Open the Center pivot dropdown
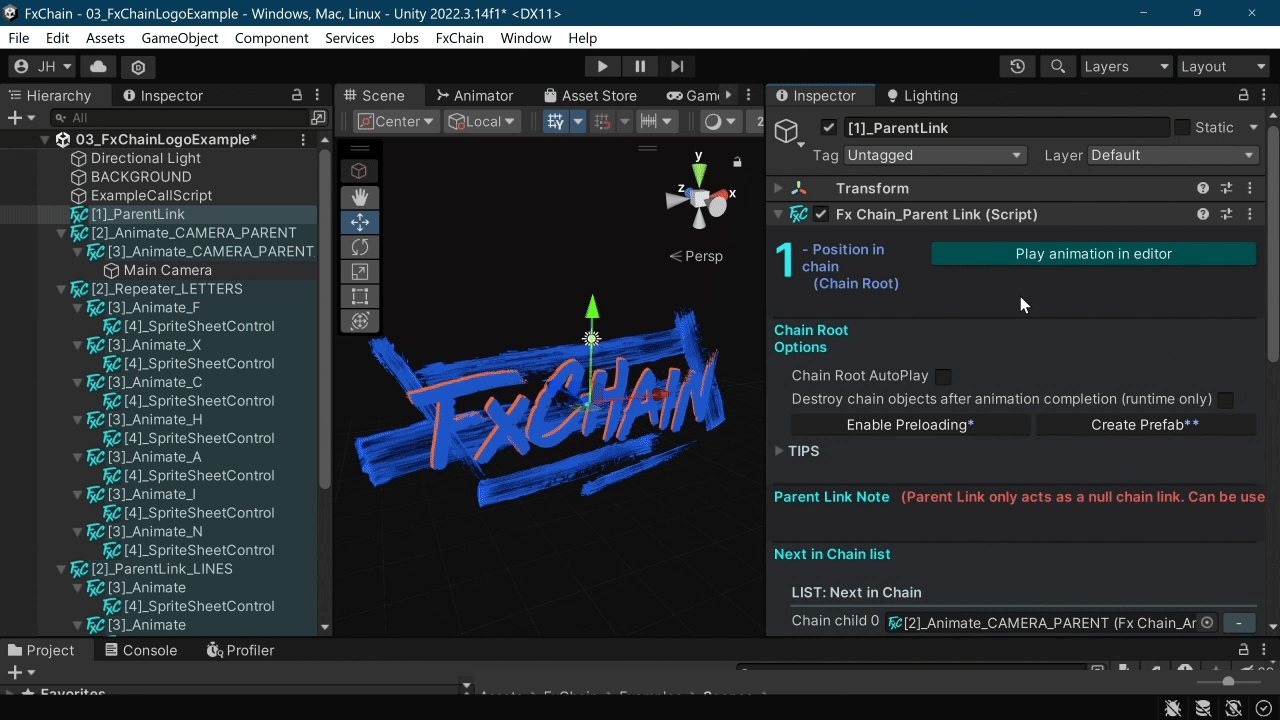 point(396,121)
